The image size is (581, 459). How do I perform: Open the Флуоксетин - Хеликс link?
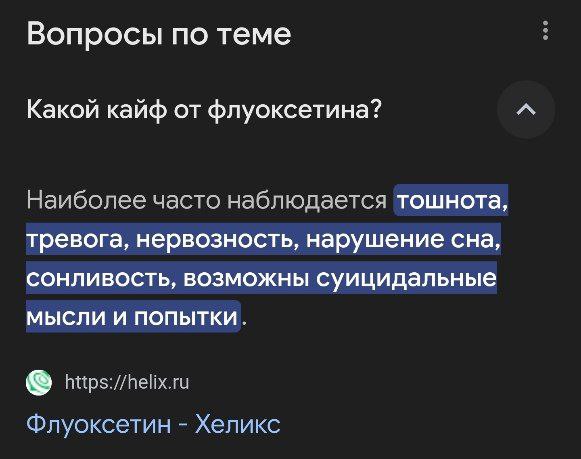[153, 423]
